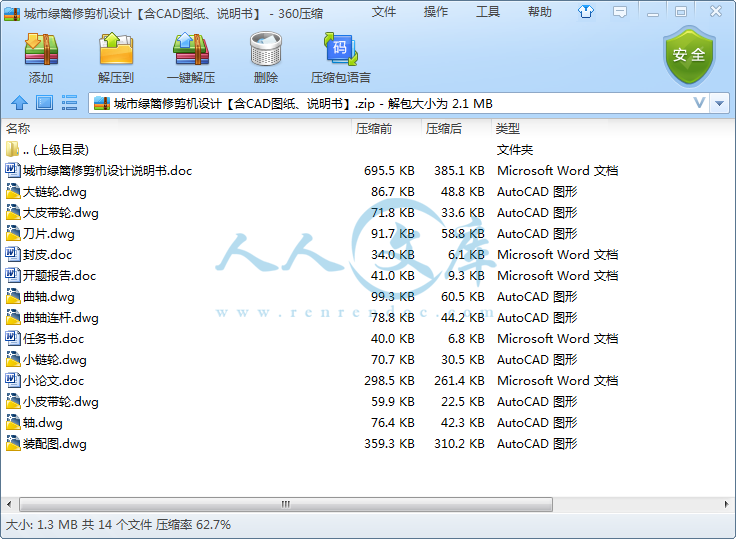The height and width of the screenshot is (539, 736).
Task: Click the green 安全 shield badge
Action: 689,56
